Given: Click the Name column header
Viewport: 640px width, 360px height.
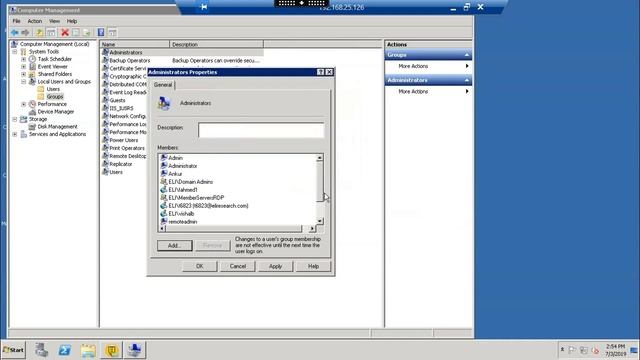Looking at the screenshot, I should click(135, 44).
